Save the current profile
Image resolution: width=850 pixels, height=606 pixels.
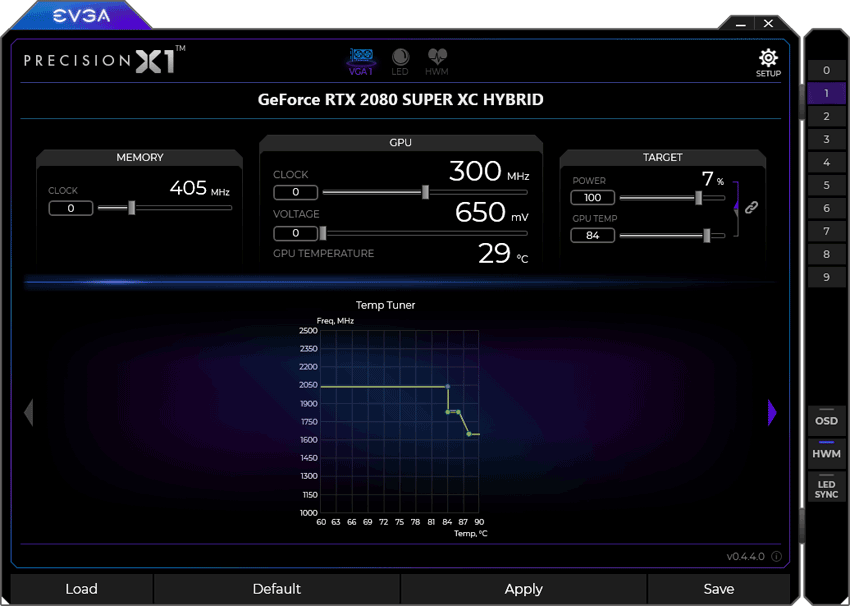[x=719, y=589]
